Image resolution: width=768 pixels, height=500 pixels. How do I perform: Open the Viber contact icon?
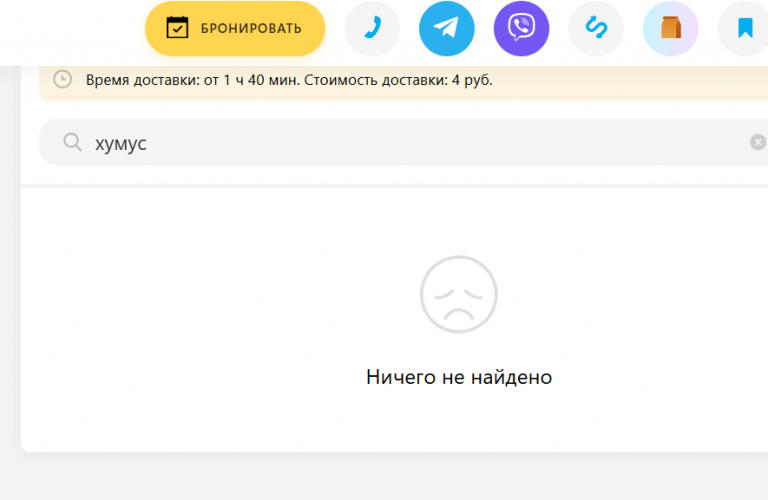click(x=522, y=28)
